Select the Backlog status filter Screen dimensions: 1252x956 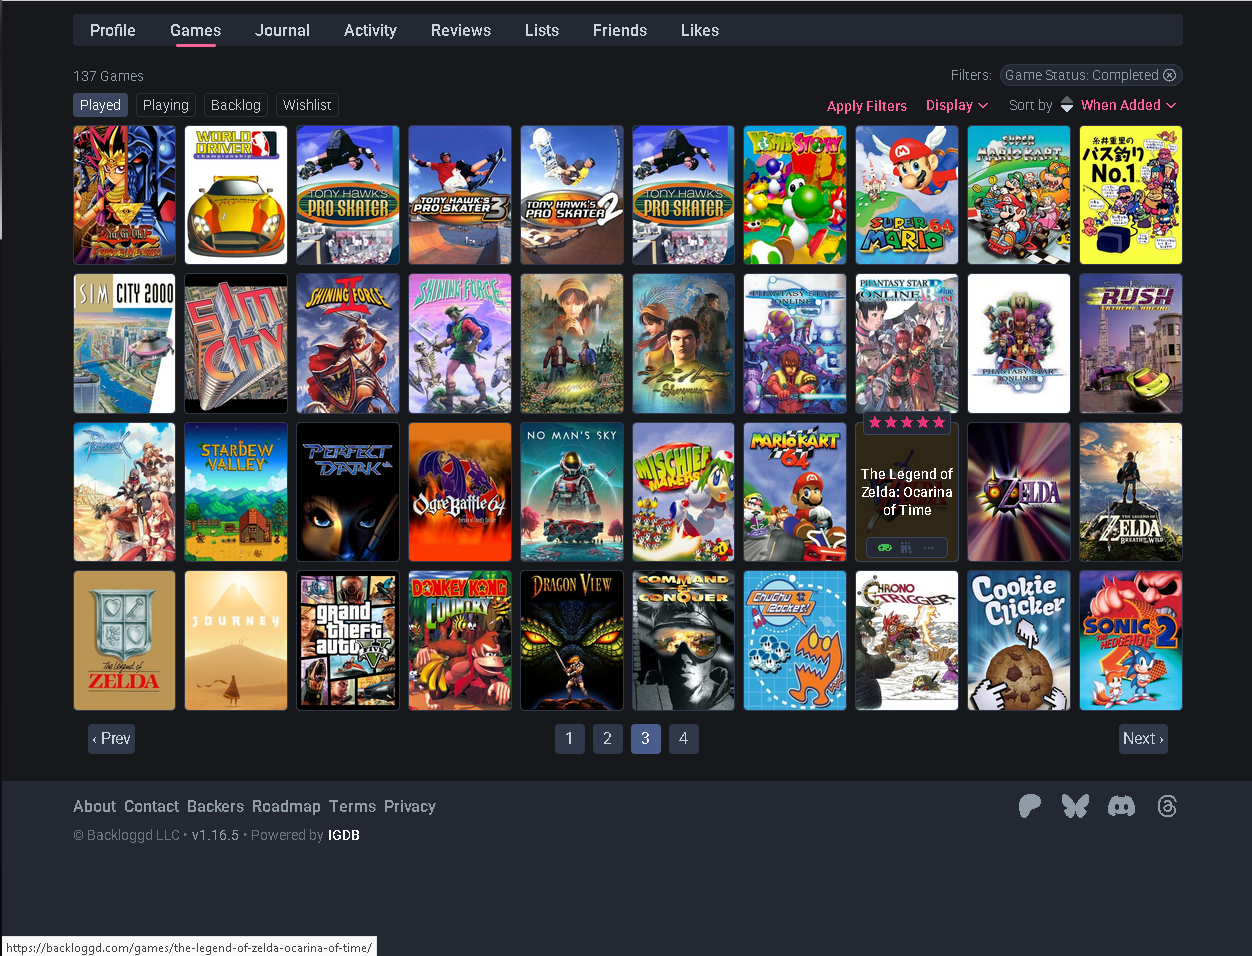pyautogui.click(x=236, y=105)
